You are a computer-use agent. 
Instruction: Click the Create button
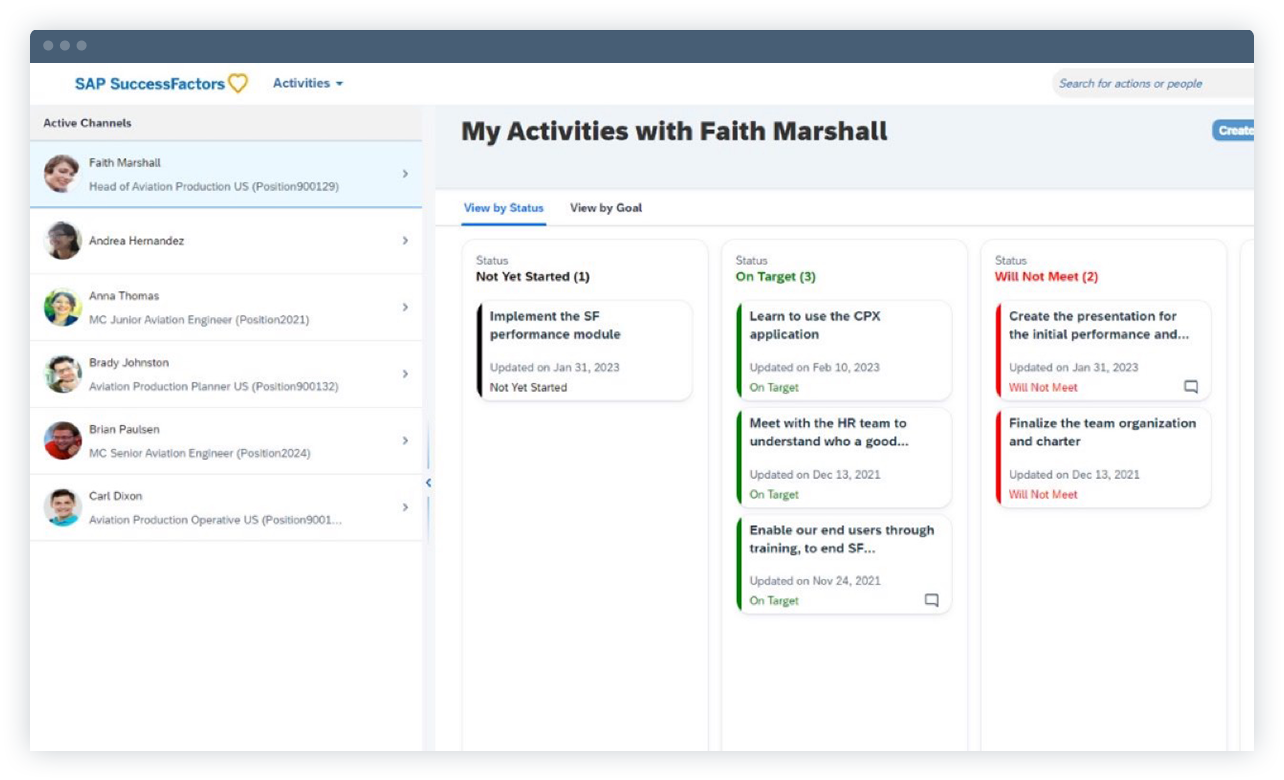coord(1237,130)
